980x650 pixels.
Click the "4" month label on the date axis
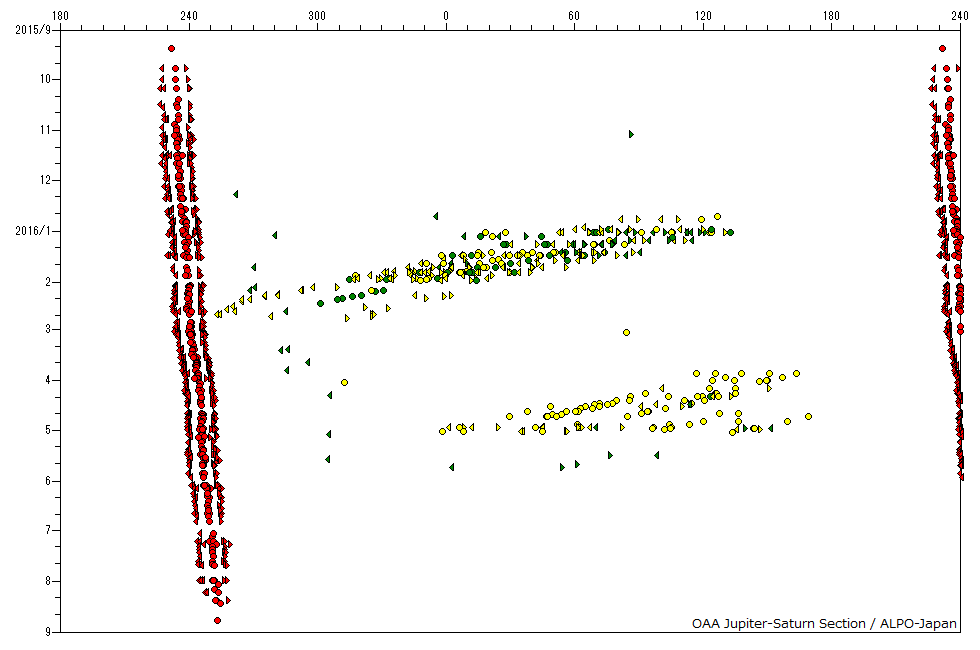tap(48, 380)
